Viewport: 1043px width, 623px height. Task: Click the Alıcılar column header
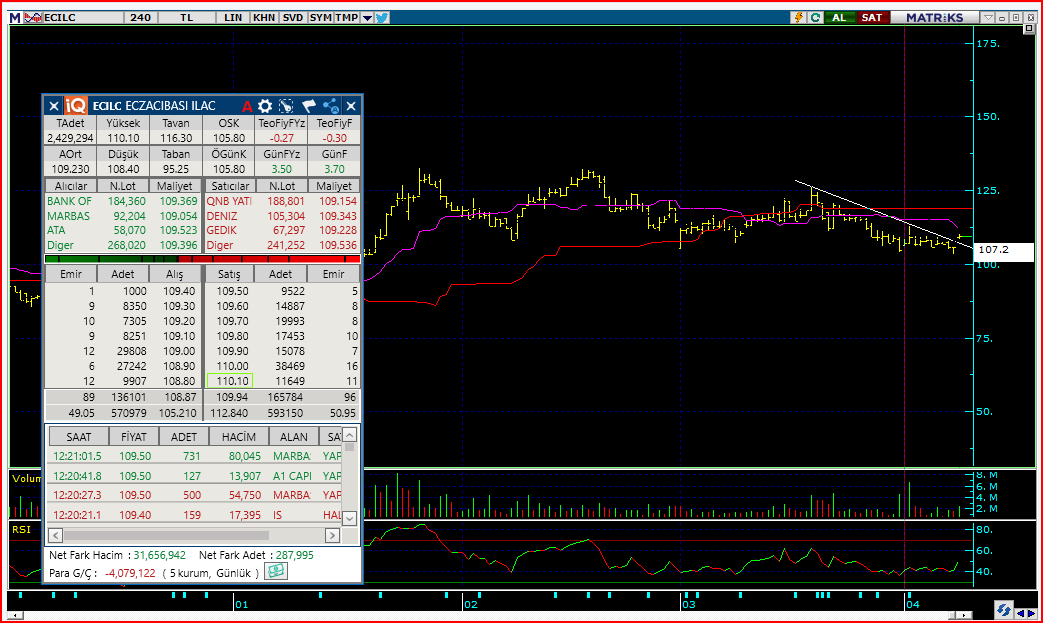coord(71,186)
